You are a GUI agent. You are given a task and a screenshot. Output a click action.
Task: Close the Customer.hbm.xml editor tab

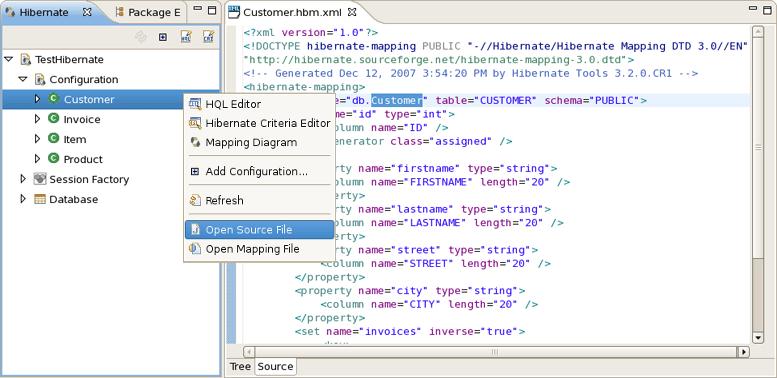click(x=351, y=12)
